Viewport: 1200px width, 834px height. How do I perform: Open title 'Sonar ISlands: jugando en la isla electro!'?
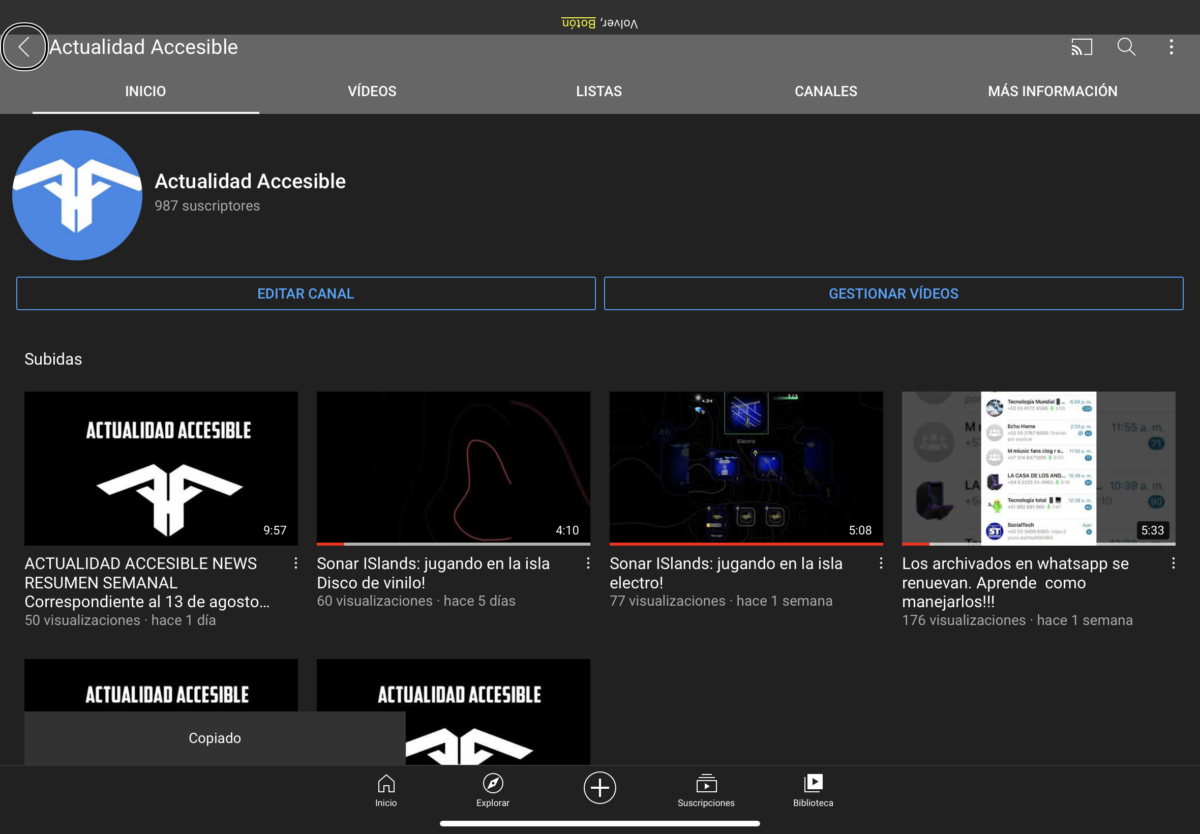(x=726, y=573)
